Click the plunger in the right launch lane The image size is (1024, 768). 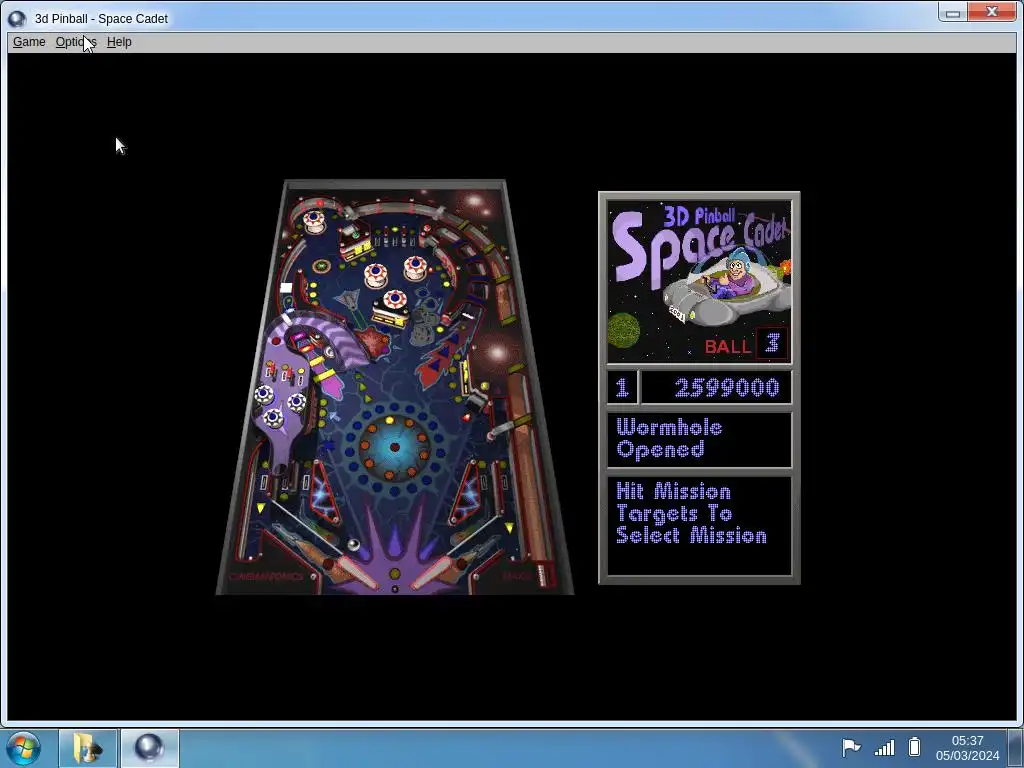[543, 573]
